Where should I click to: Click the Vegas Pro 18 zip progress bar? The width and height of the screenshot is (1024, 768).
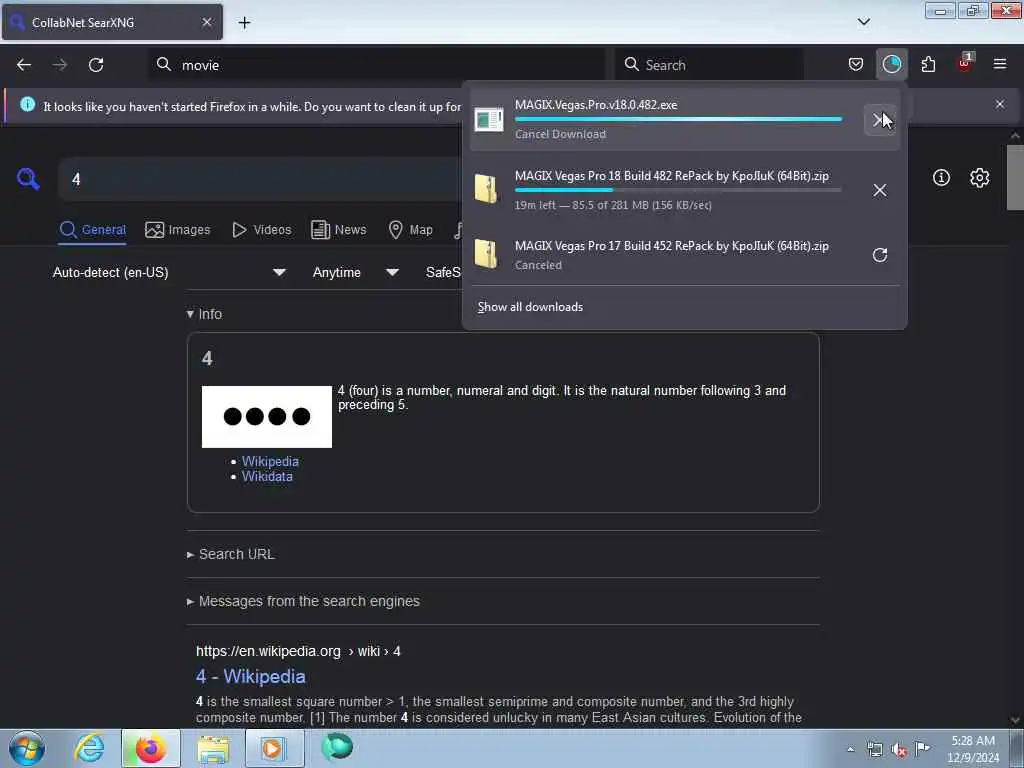[x=678, y=190]
